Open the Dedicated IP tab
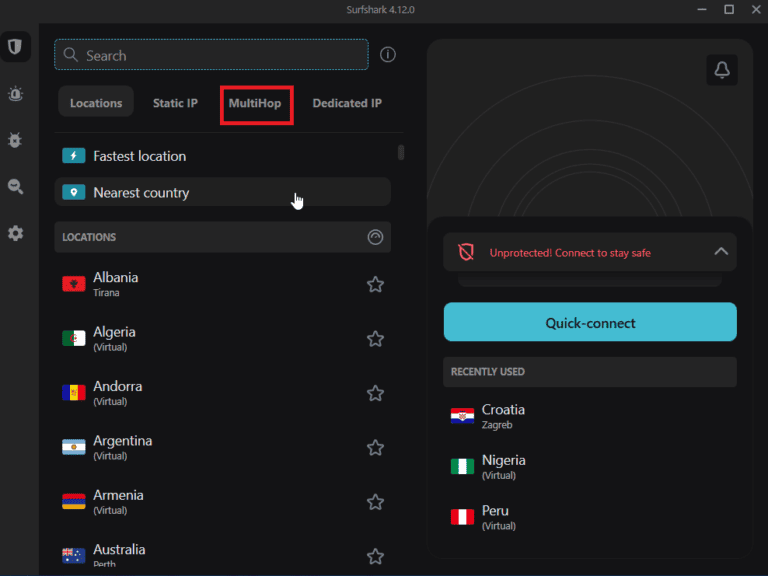768x576 pixels. (x=347, y=103)
